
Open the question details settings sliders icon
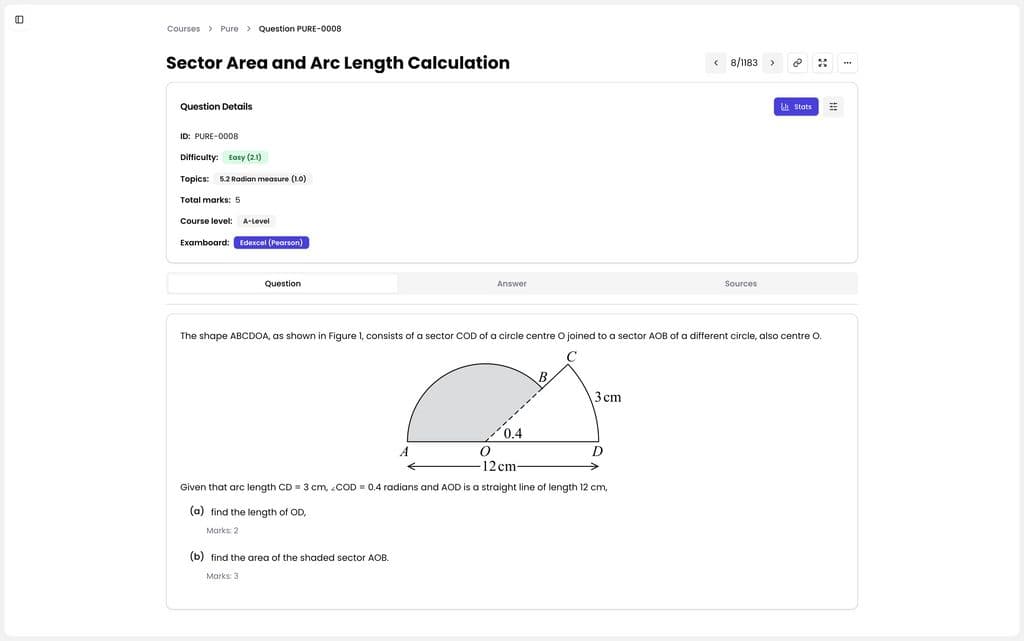click(833, 107)
